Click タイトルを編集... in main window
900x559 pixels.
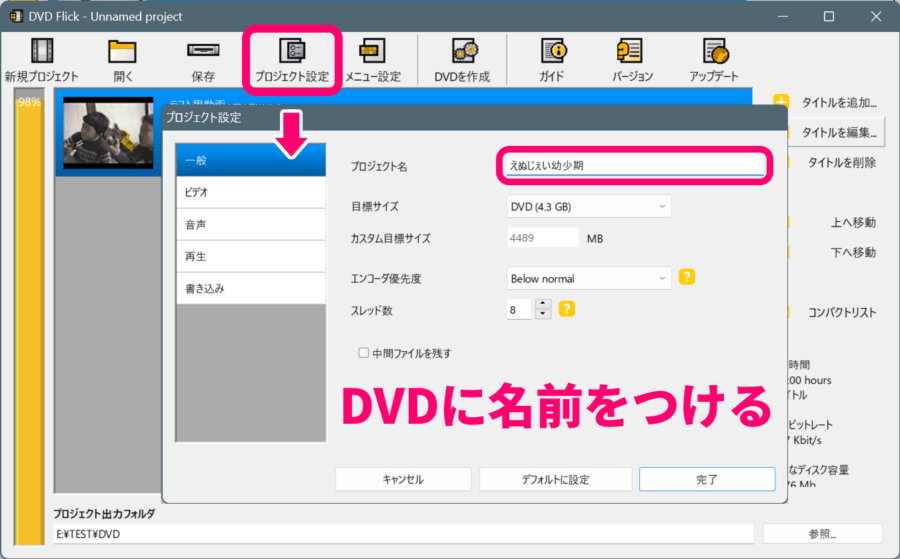click(x=837, y=133)
